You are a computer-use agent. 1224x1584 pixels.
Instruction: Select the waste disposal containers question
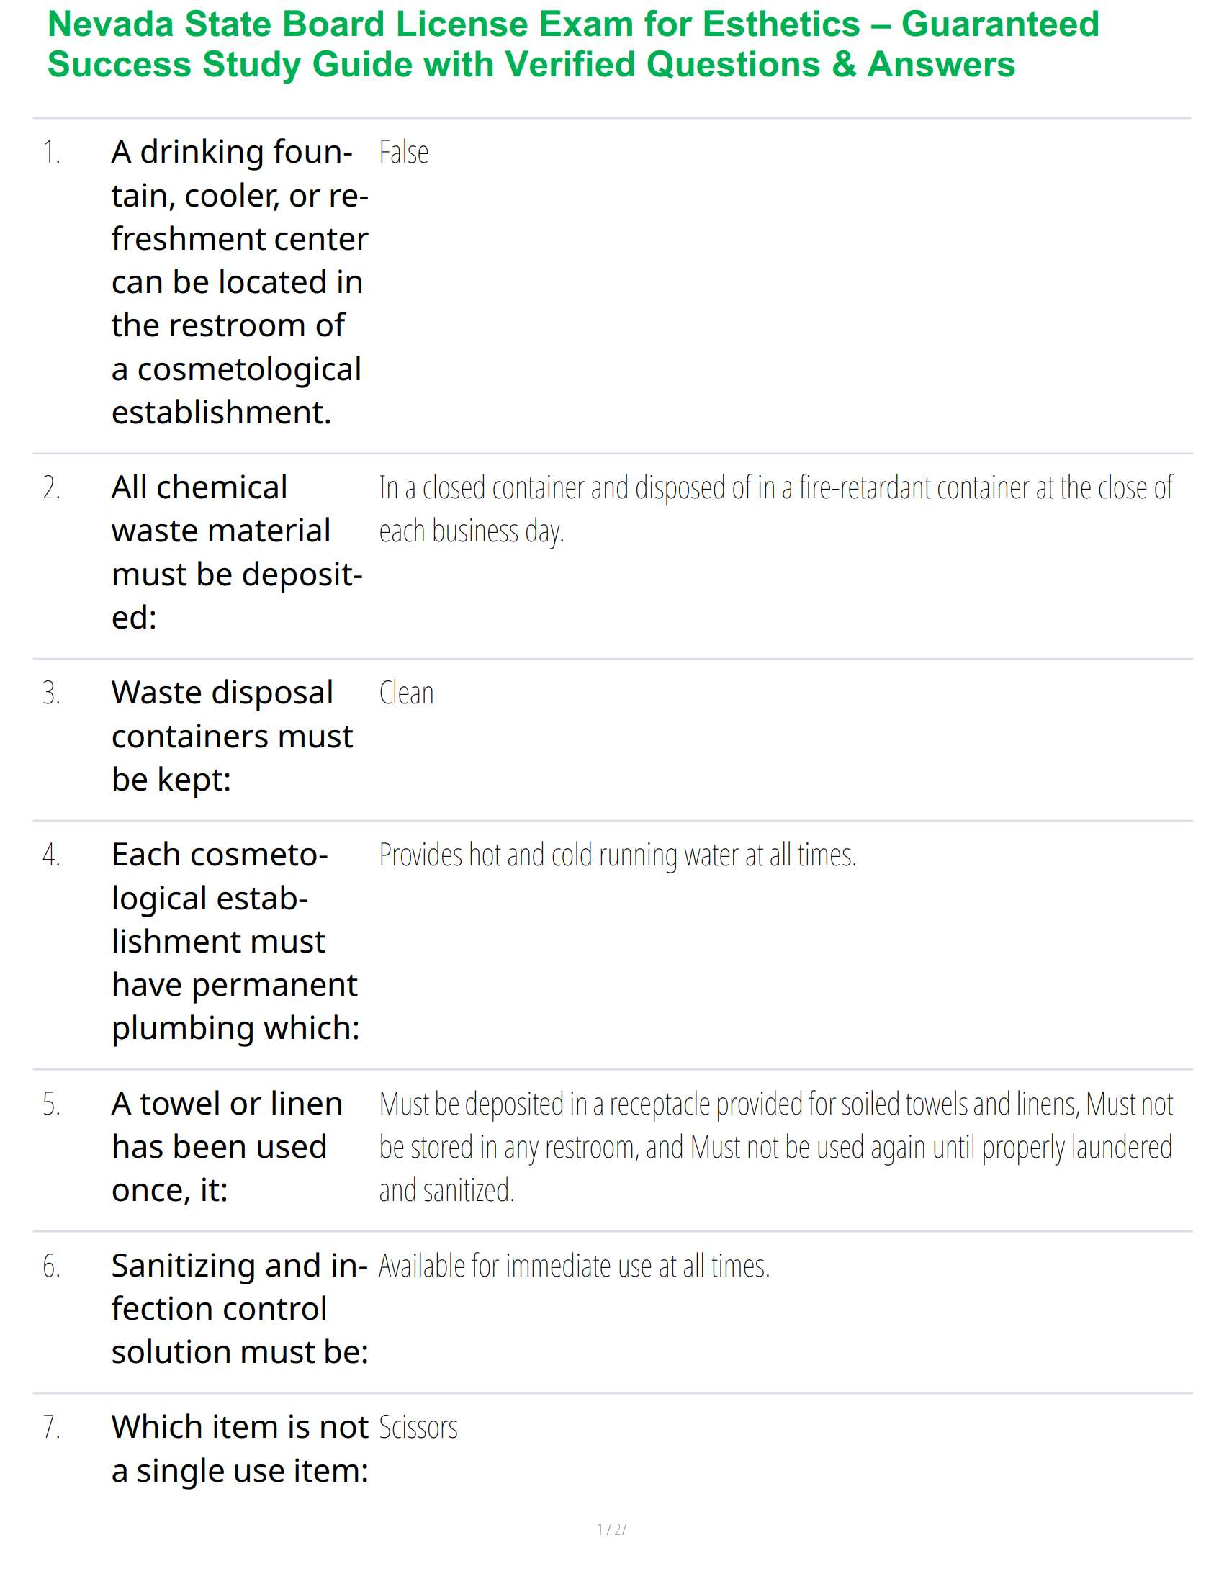coord(232,736)
